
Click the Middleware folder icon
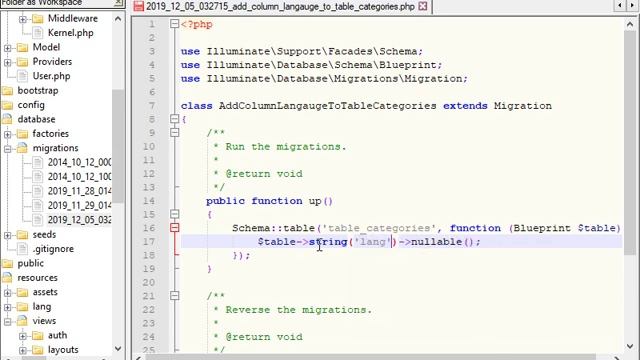coord(38,19)
